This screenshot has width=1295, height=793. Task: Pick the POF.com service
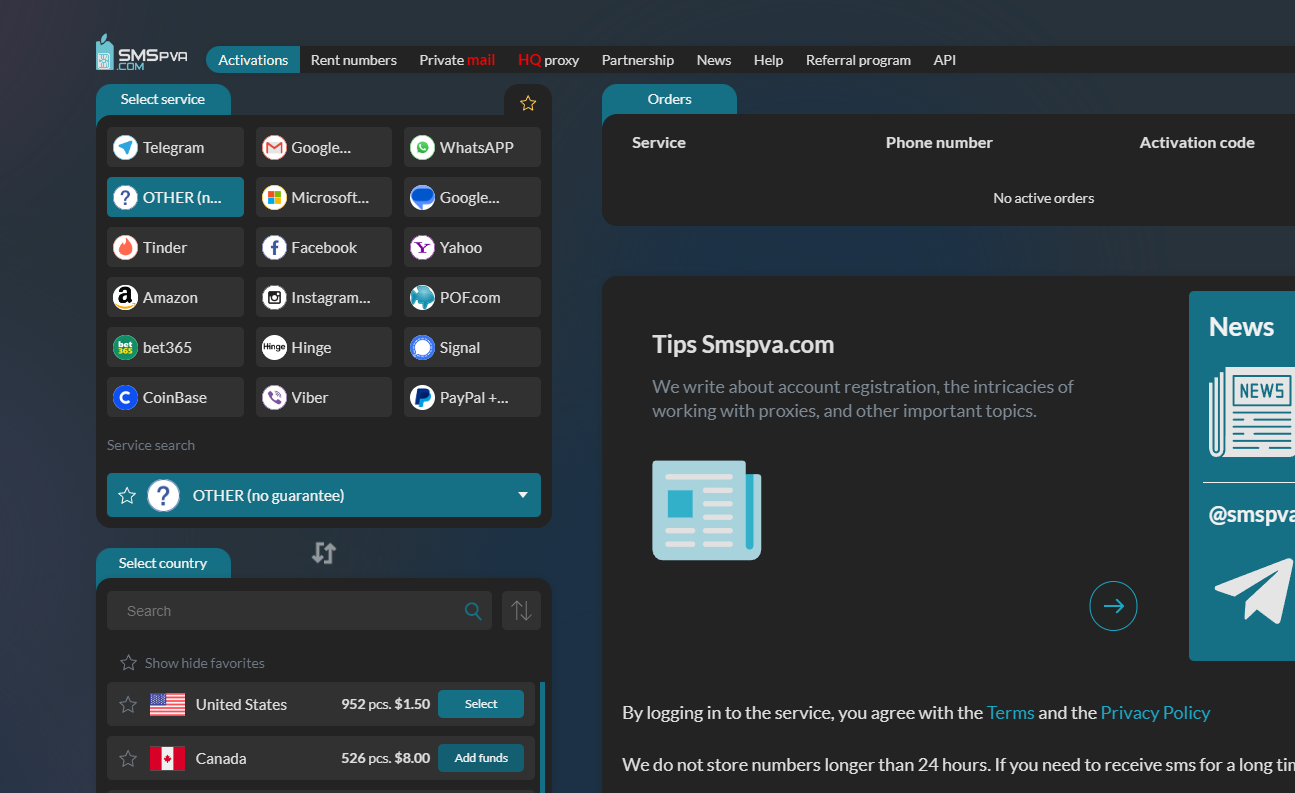[472, 297]
